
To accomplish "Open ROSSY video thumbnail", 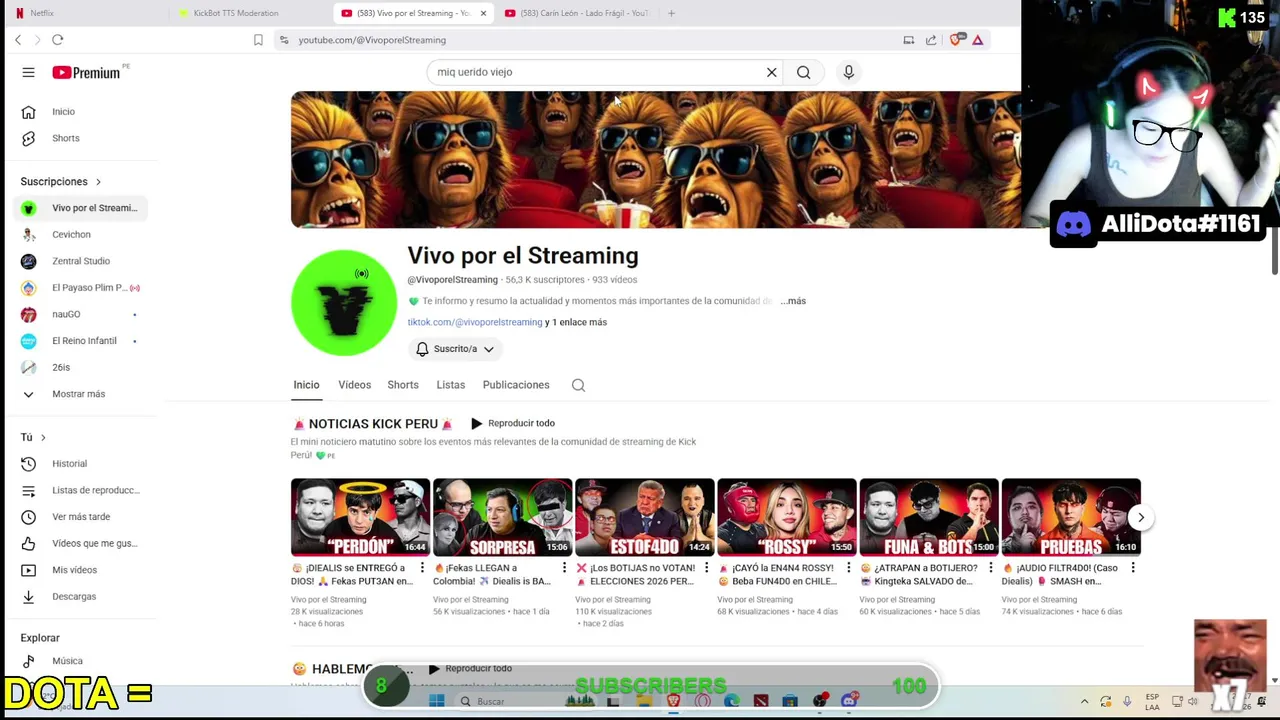I will [786, 517].
